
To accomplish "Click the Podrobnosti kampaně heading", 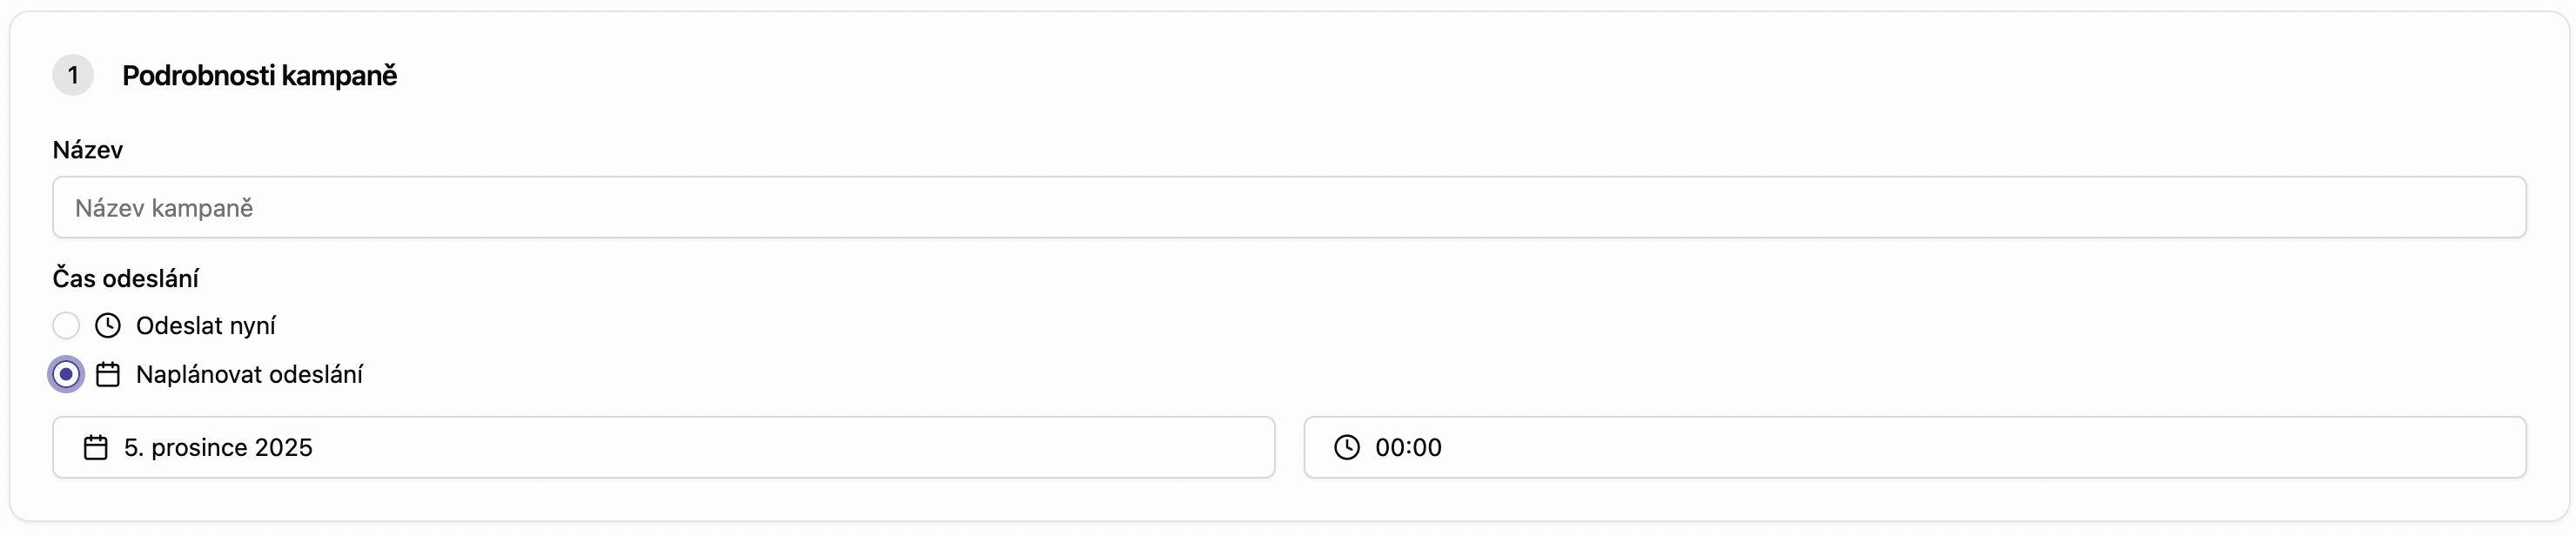I will tap(260, 76).
